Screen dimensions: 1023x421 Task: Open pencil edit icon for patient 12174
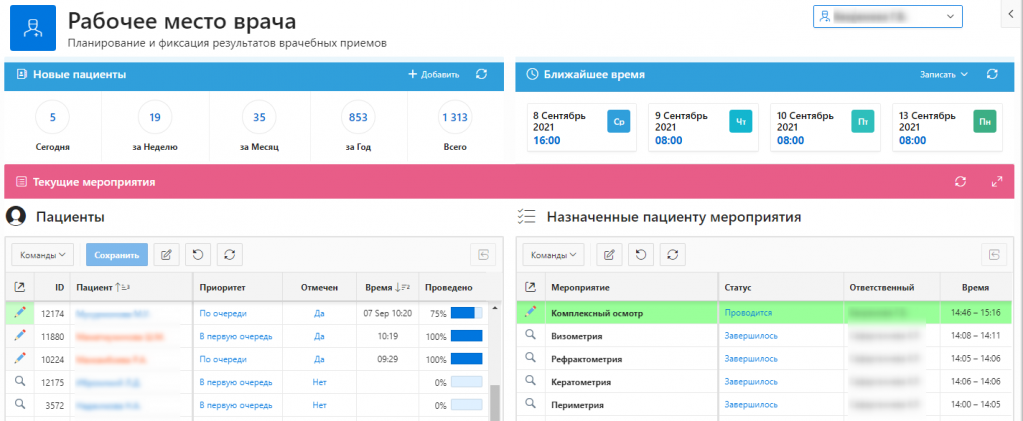(20, 313)
